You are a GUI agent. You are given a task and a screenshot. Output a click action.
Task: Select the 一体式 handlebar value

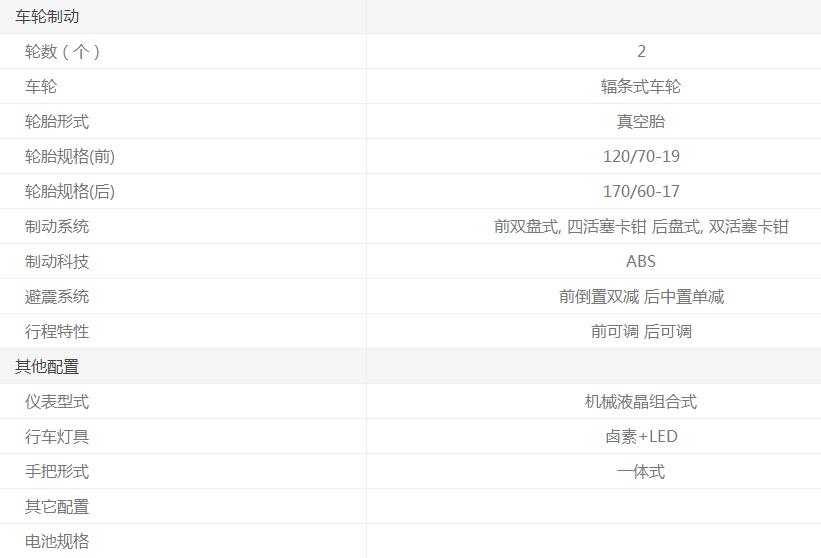click(x=640, y=471)
